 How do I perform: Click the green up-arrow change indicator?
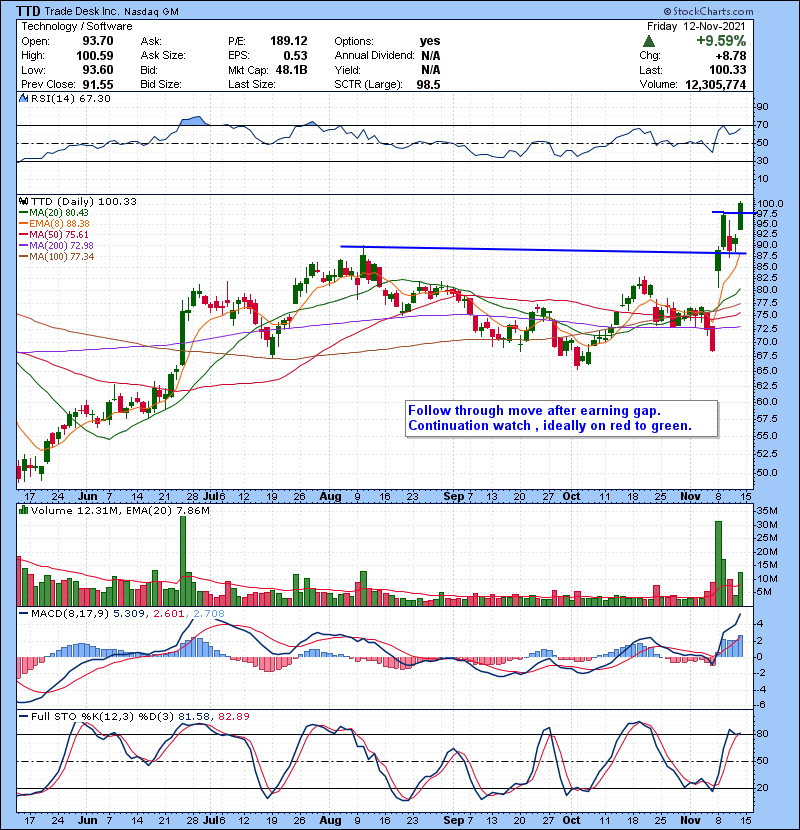pos(649,41)
